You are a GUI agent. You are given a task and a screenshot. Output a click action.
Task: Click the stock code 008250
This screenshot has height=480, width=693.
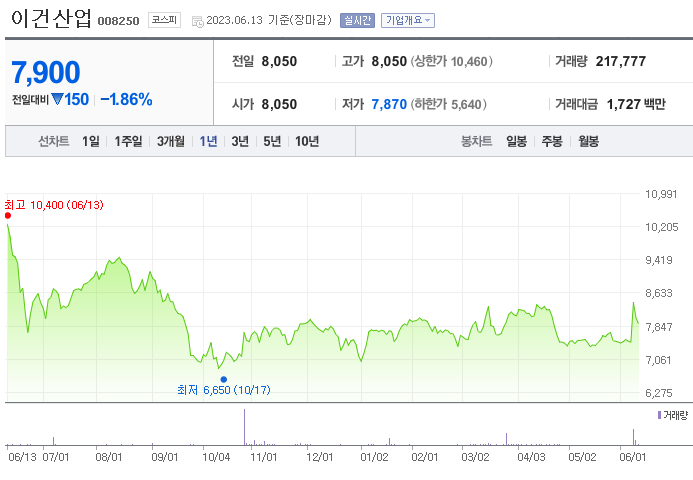click(x=118, y=21)
